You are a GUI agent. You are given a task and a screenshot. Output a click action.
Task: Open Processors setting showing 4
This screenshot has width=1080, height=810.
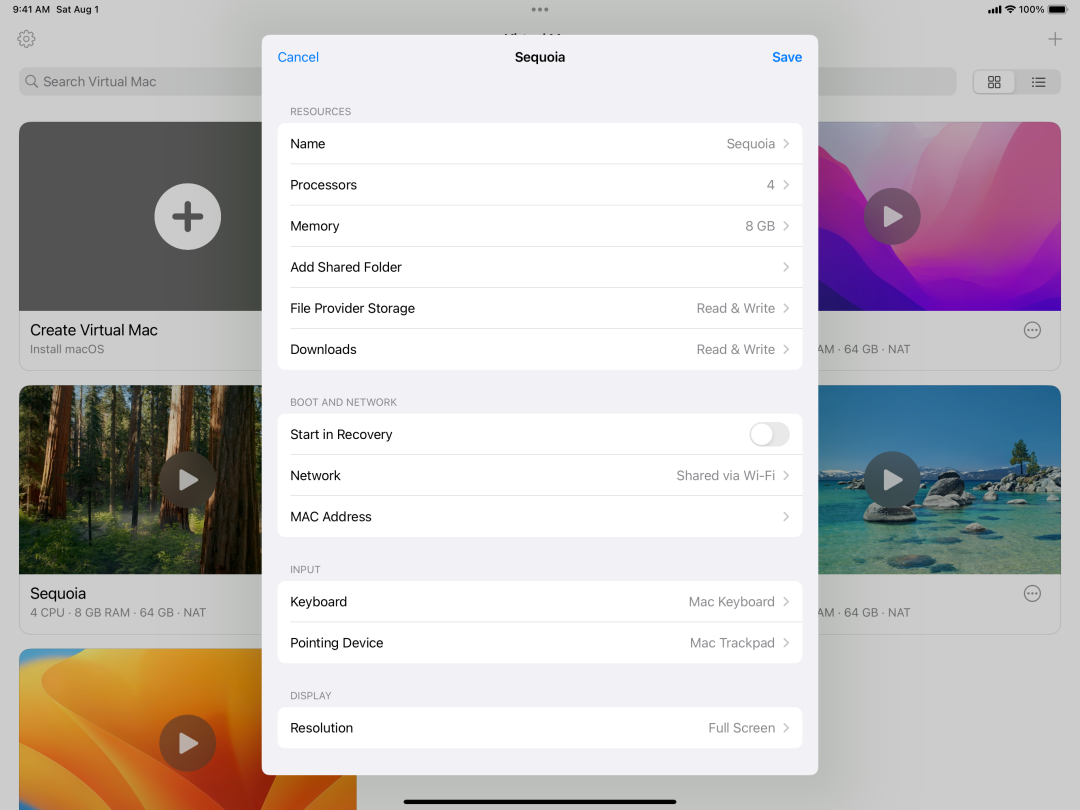point(540,185)
